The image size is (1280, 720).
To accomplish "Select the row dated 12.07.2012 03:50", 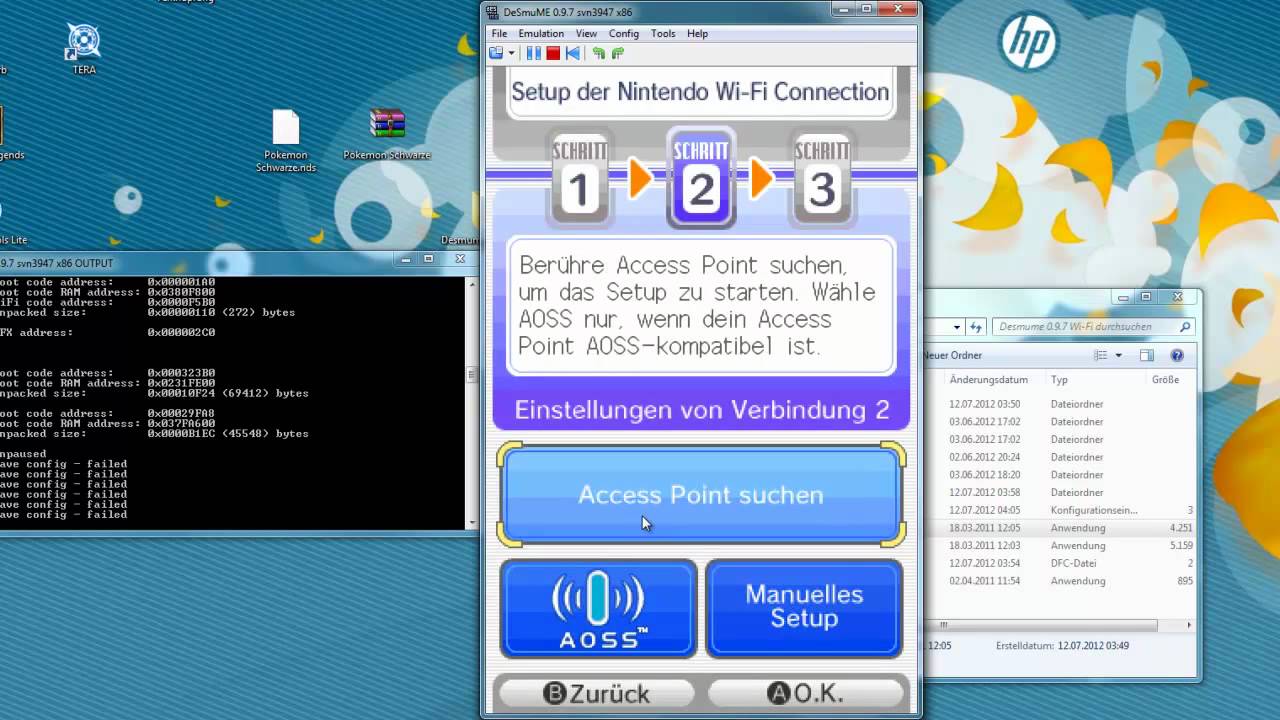I will [x=1060, y=404].
